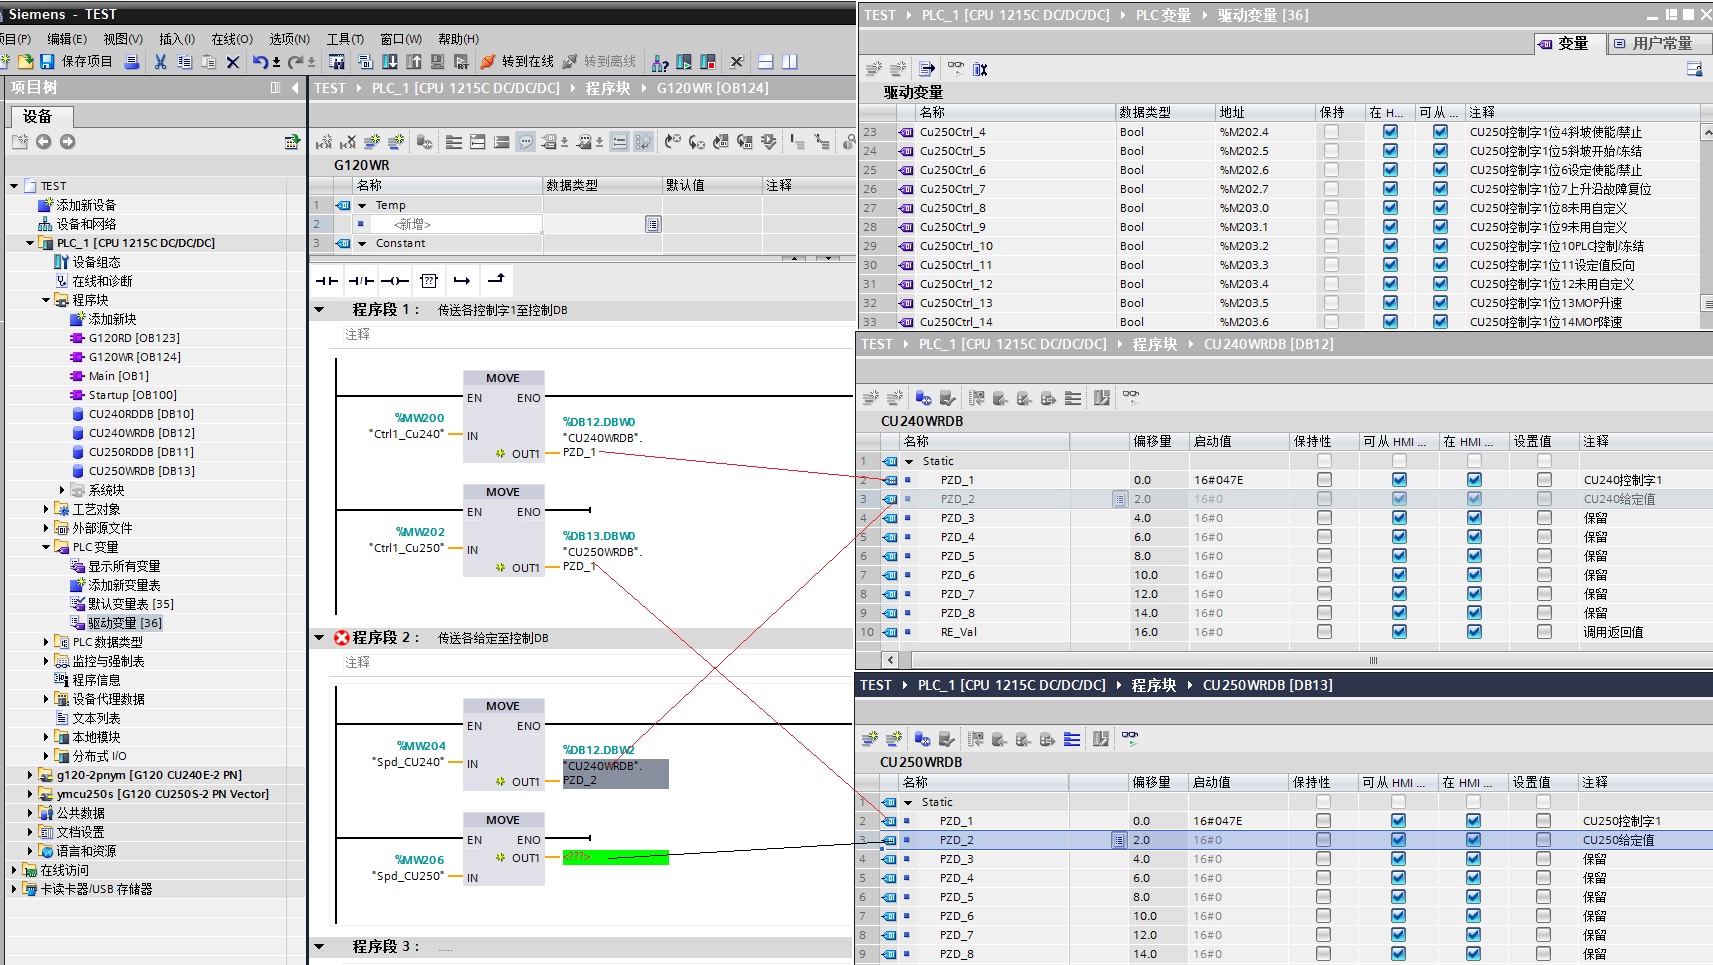Undo the last action
This screenshot has width=1713, height=965.
260,62
